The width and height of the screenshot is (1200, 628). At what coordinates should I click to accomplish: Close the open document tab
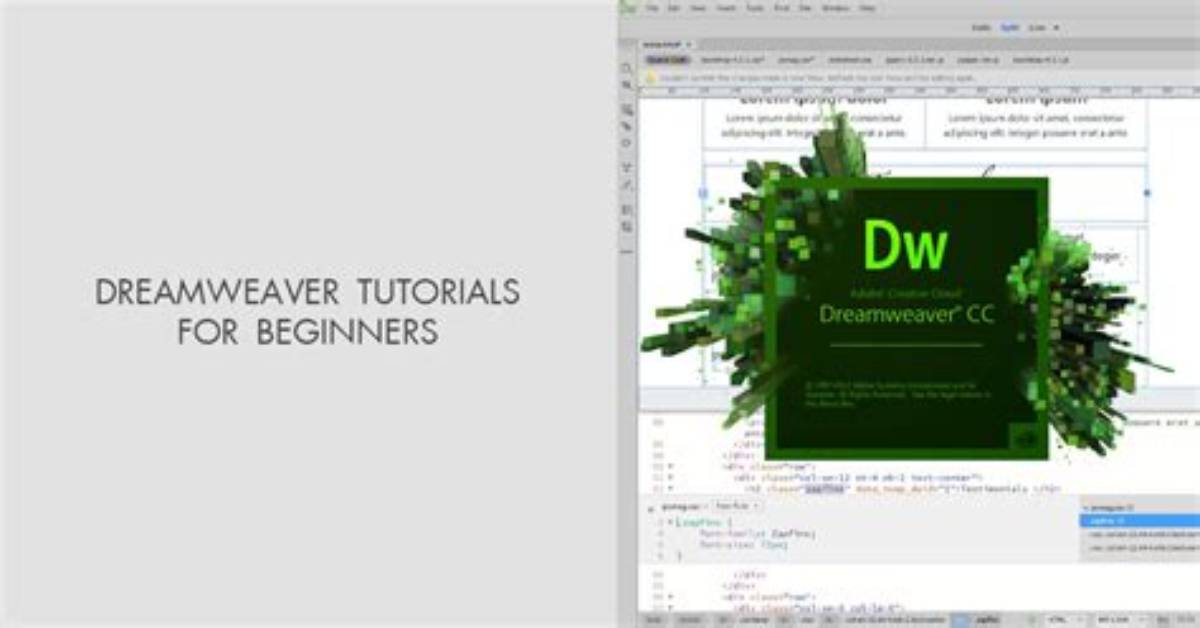pos(689,44)
